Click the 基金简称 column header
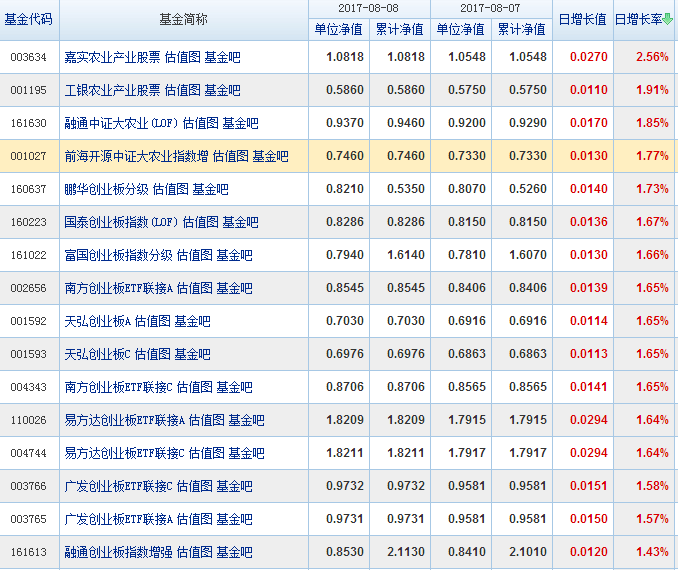The height and width of the screenshot is (570, 678). point(183,19)
